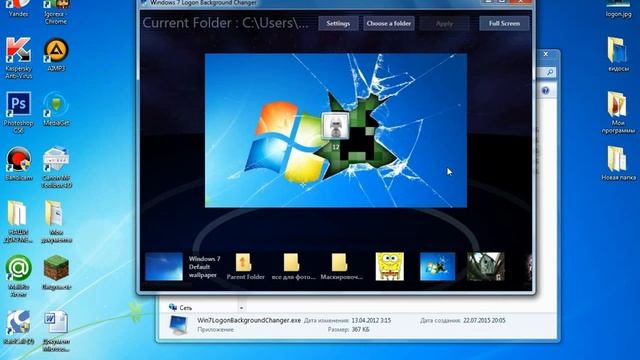The height and width of the screenshot is (360, 640).
Task: Open the 'все для фото...' folder
Action: [293, 267]
